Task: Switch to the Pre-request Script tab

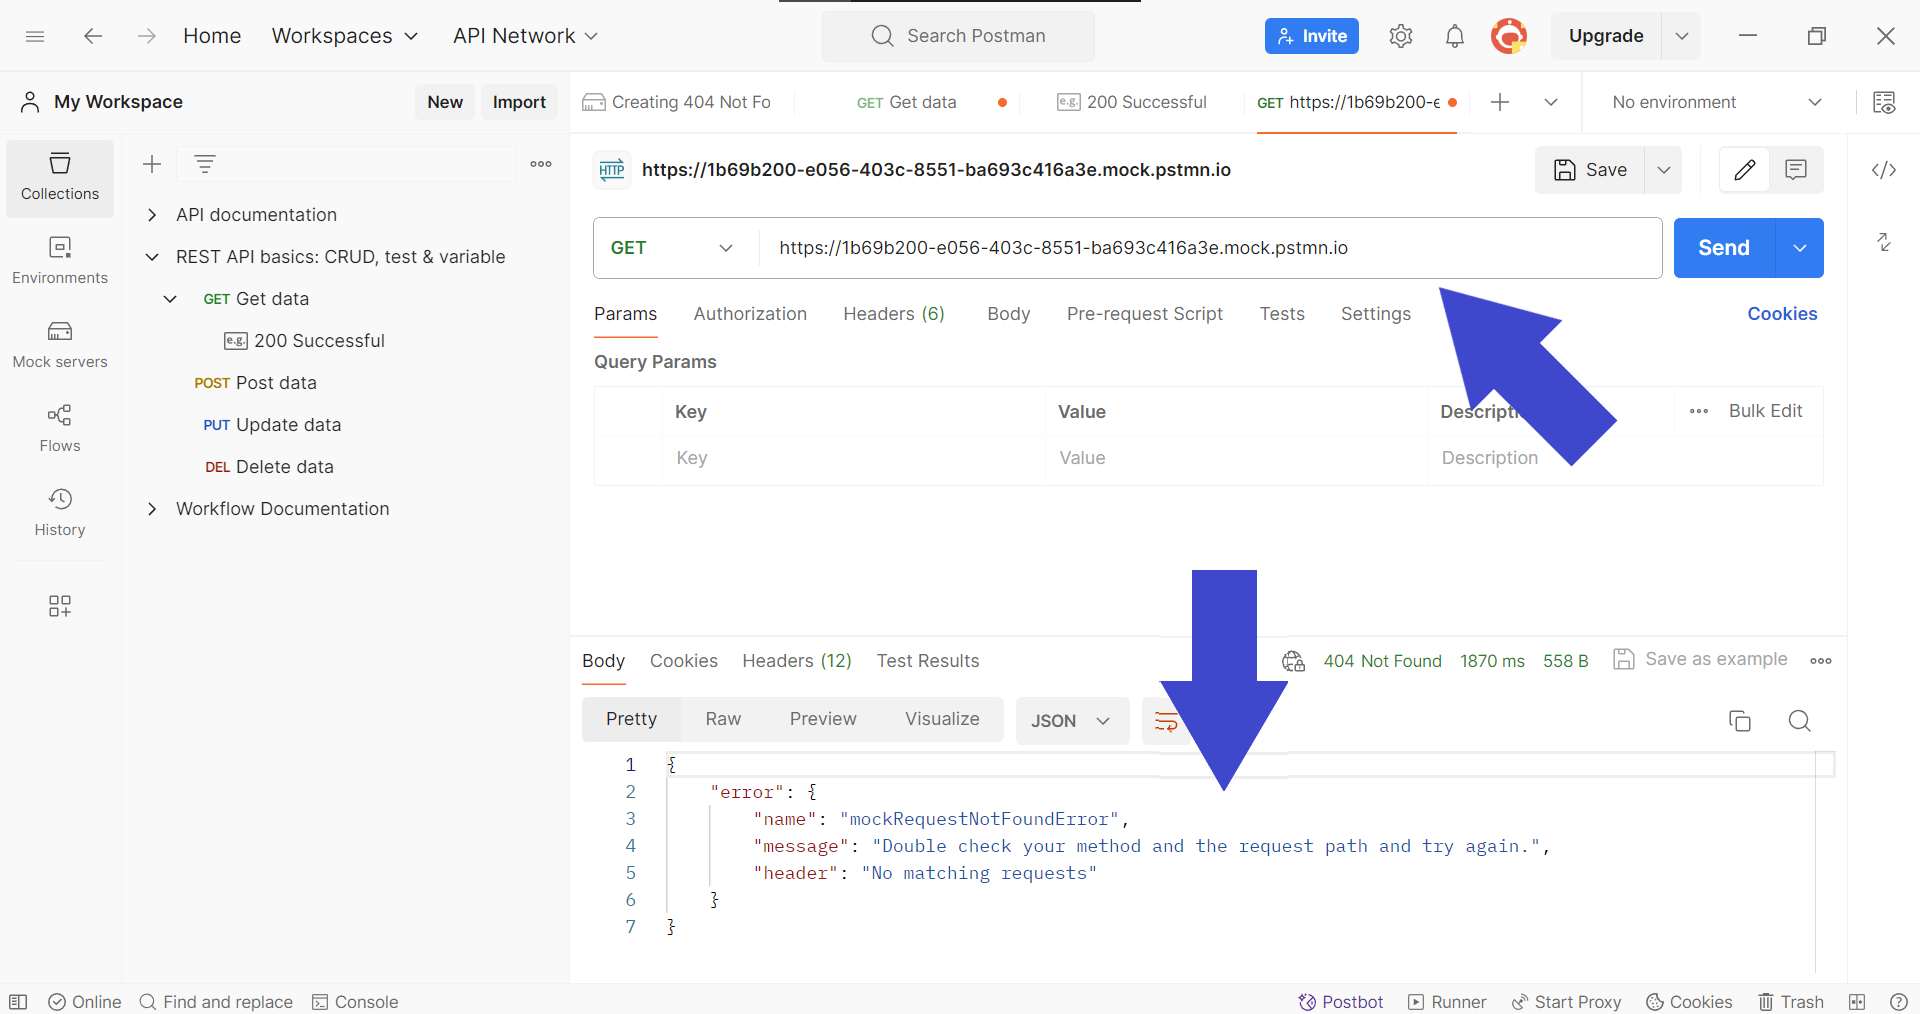Action: point(1145,314)
